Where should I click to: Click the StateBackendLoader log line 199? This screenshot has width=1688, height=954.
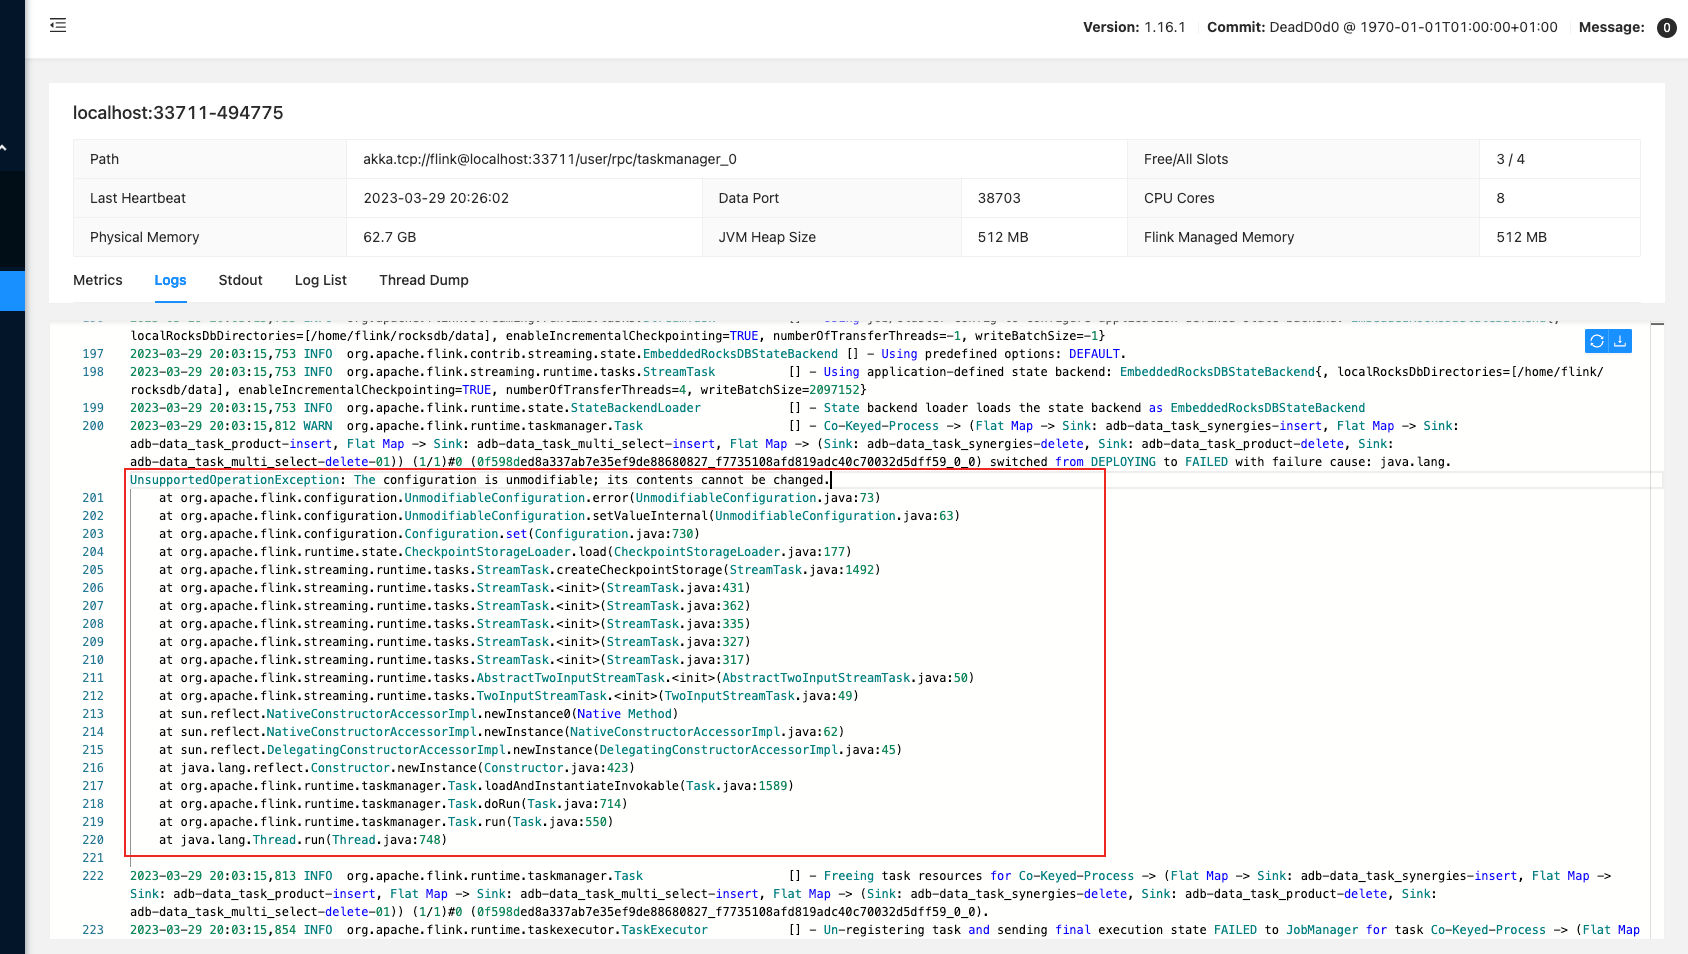tap(747, 408)
